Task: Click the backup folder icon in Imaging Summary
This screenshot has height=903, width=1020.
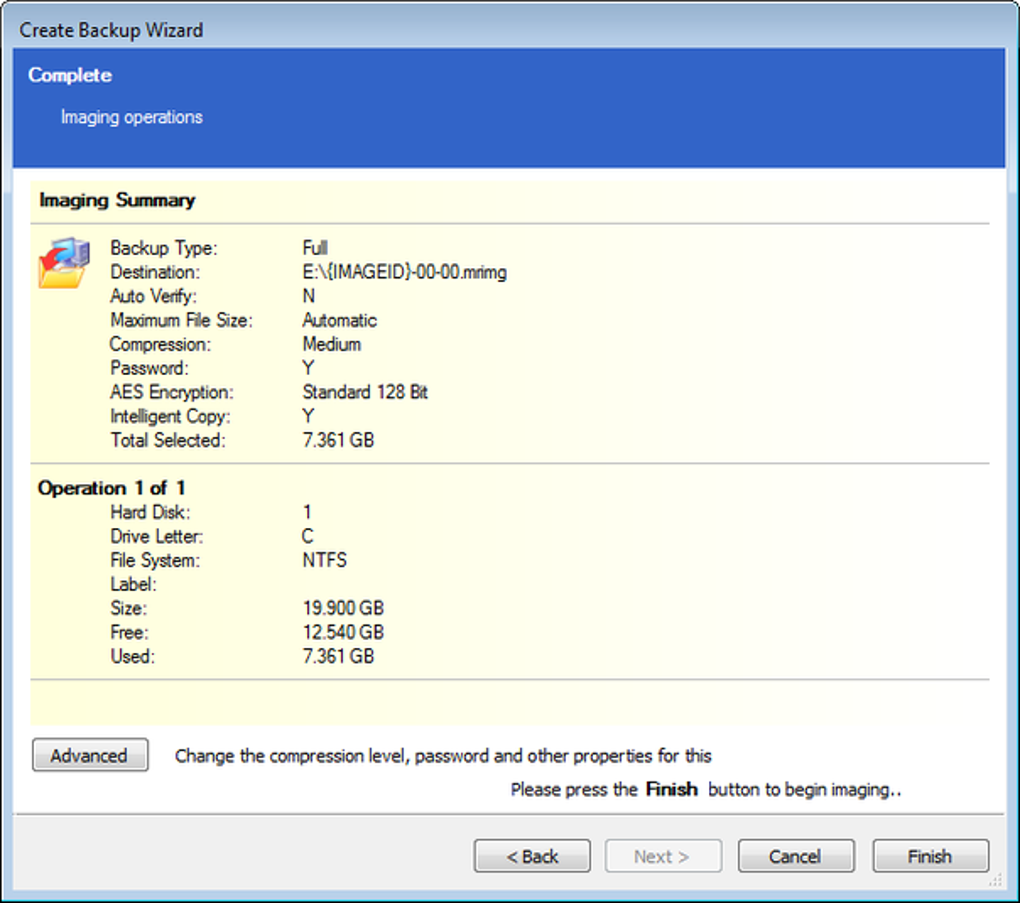Action: coord(65,263)
